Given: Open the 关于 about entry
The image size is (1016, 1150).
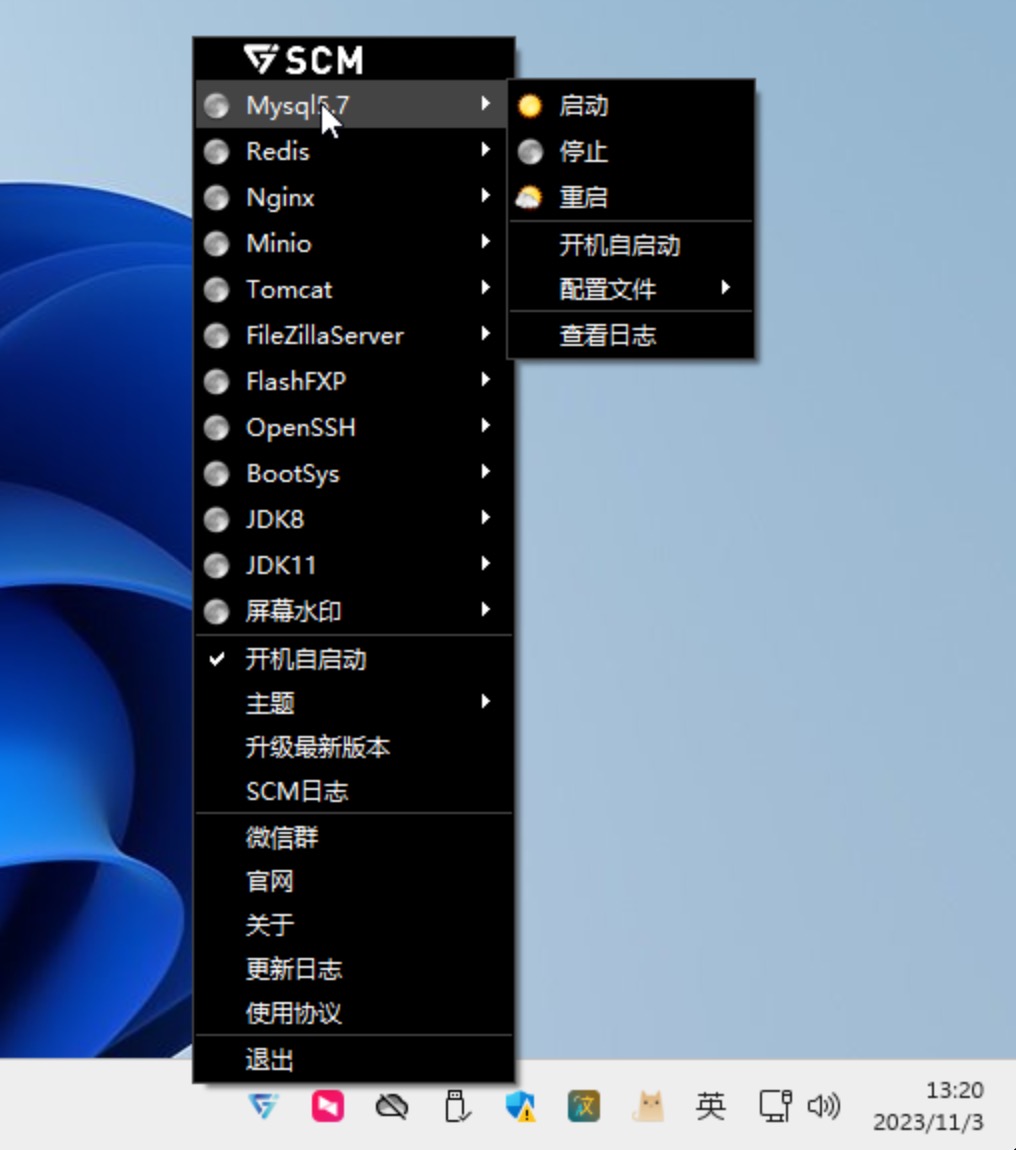Looking at the screenshot, I should click(354, 925).
